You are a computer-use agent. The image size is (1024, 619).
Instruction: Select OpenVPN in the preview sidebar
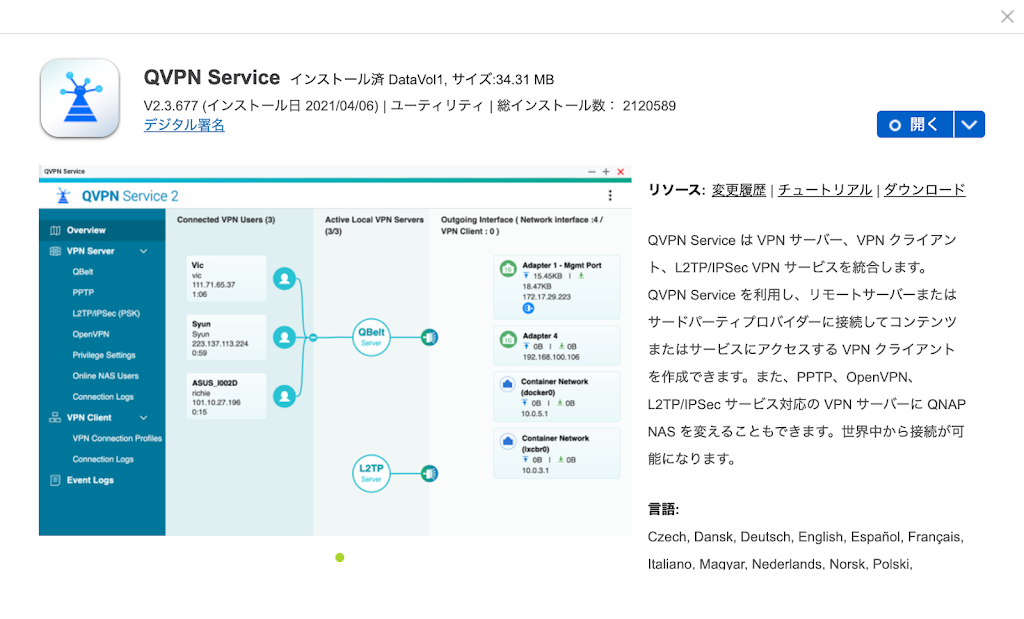point(91,334)
